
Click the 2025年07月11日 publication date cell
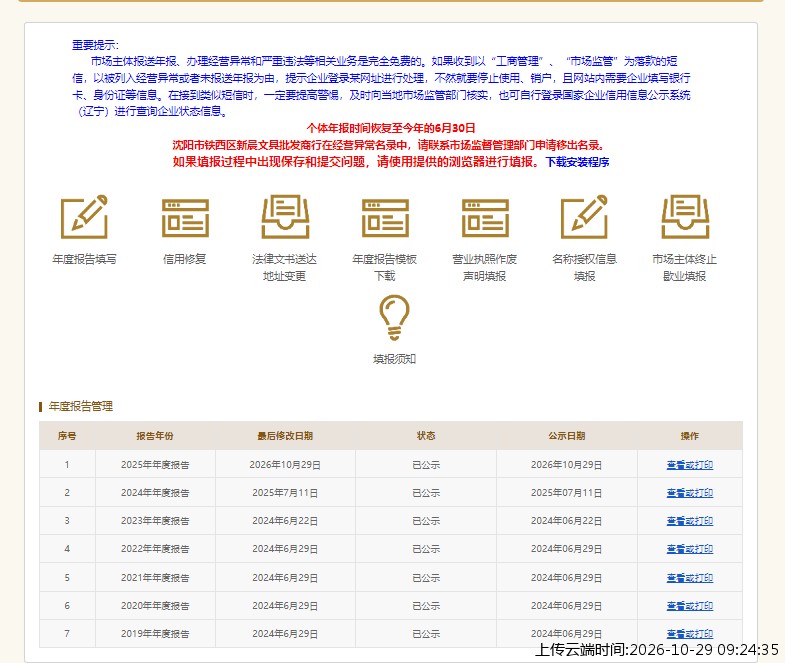coord(567,493)
